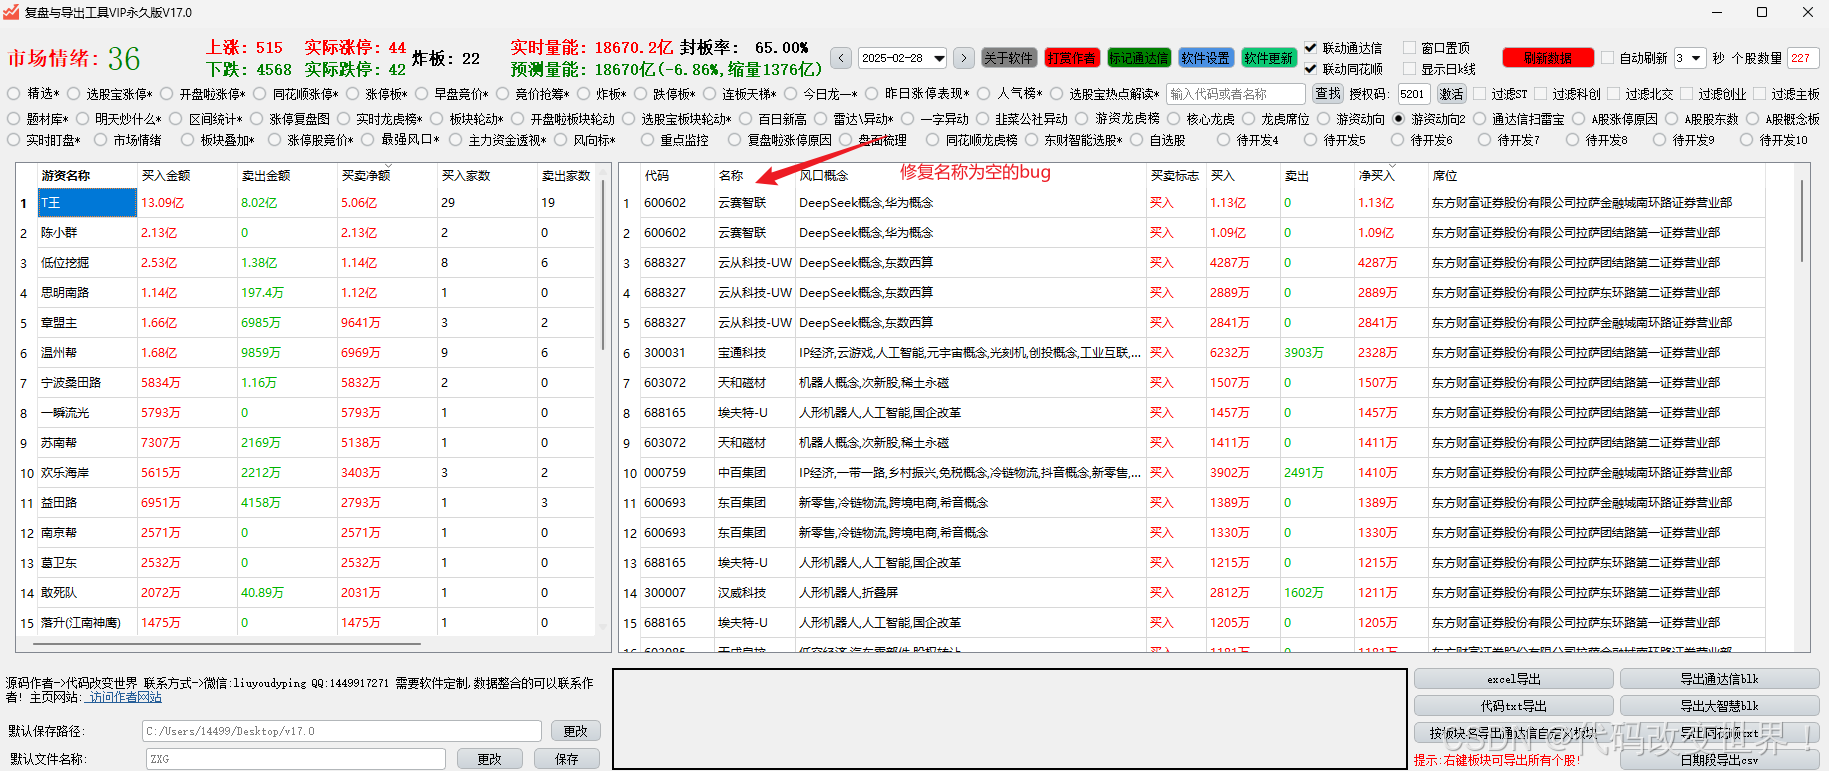This screenshot has height=771, width=1829.
Task: Click the 激活 activate button
Action: pos(1450,94)
